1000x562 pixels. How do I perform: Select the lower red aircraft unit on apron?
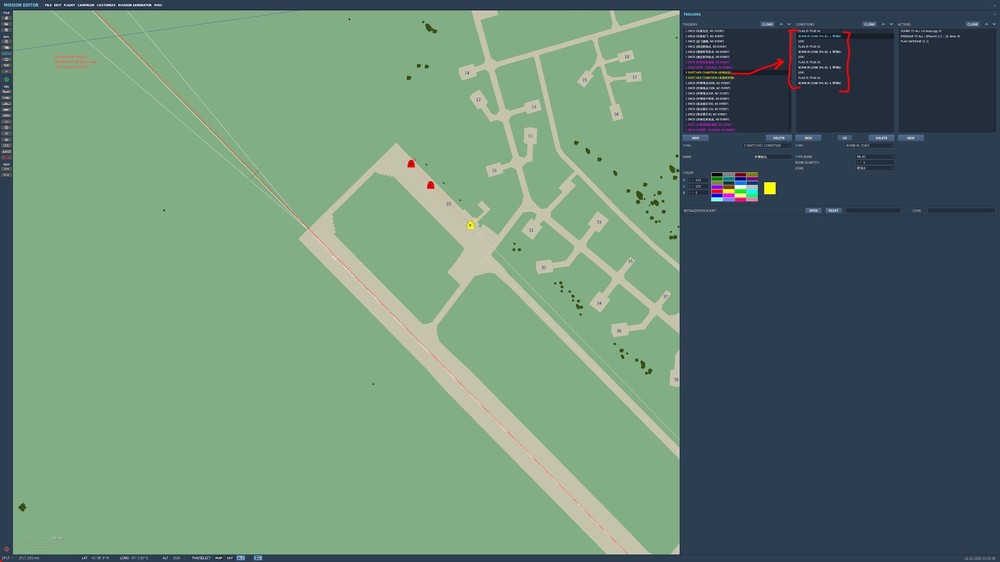tap(430, 185)
